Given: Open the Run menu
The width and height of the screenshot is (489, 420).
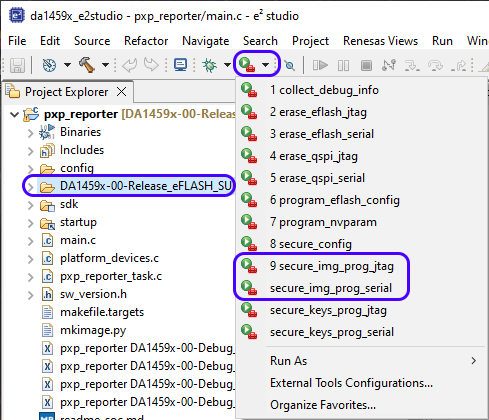Looking at the screenshot, I should tap(442, 41).
